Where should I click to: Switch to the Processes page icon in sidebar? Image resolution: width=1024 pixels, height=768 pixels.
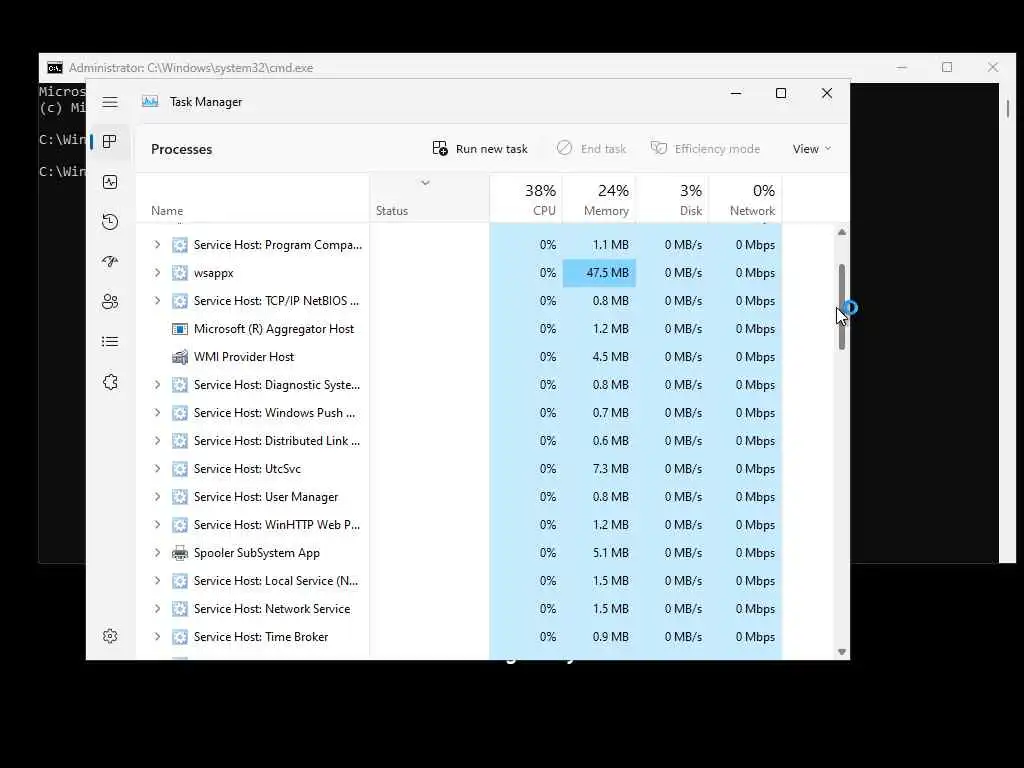coord(110,141)
